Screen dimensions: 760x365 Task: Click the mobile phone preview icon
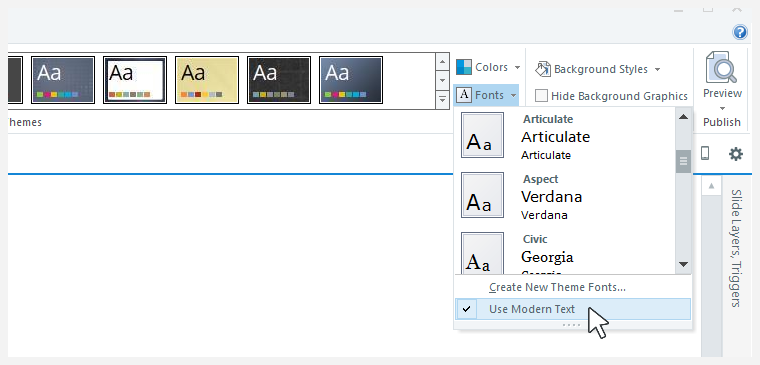pyautogui.click(x=705, y=154)
